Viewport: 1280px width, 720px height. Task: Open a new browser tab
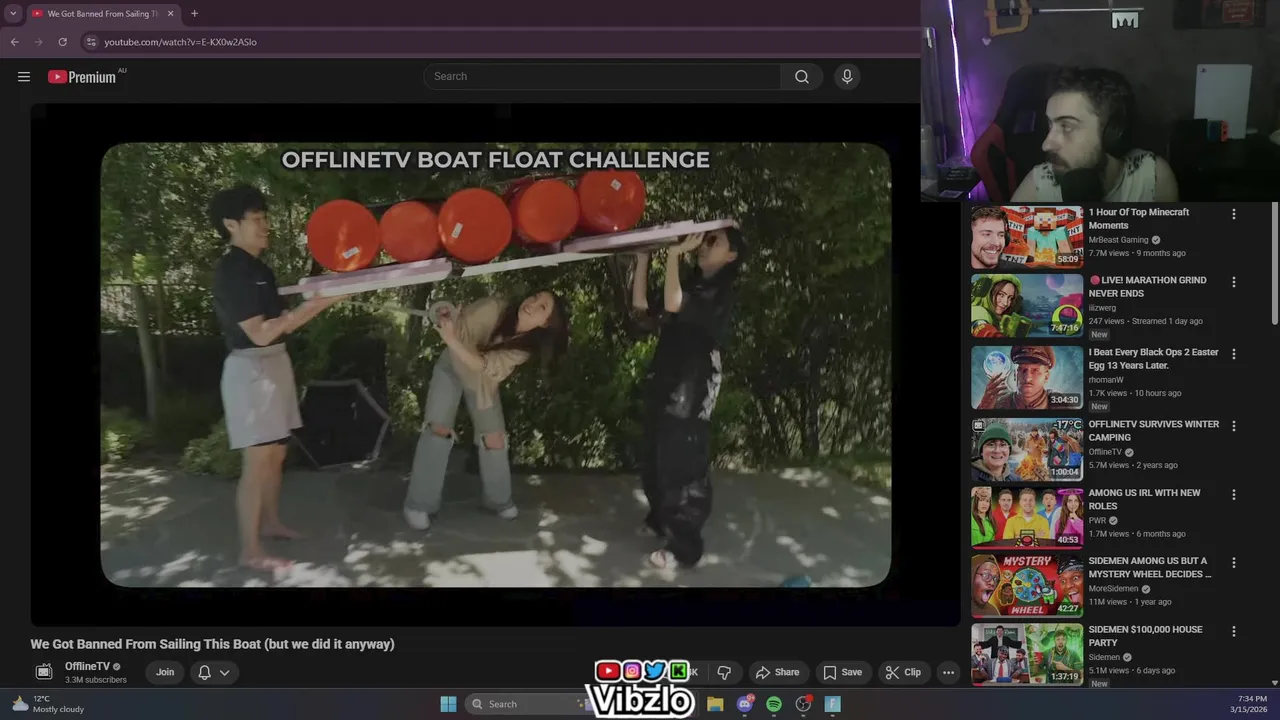tap(194, 14)
